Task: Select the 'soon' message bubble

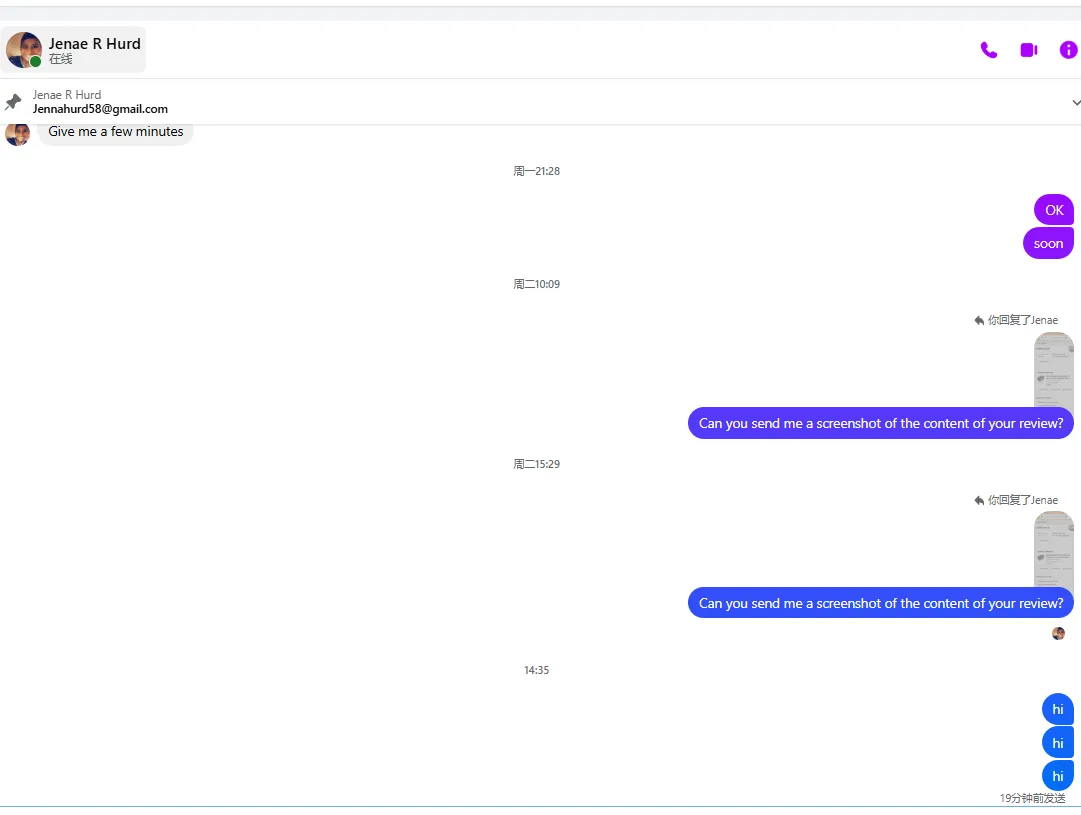Action: 1048,243
